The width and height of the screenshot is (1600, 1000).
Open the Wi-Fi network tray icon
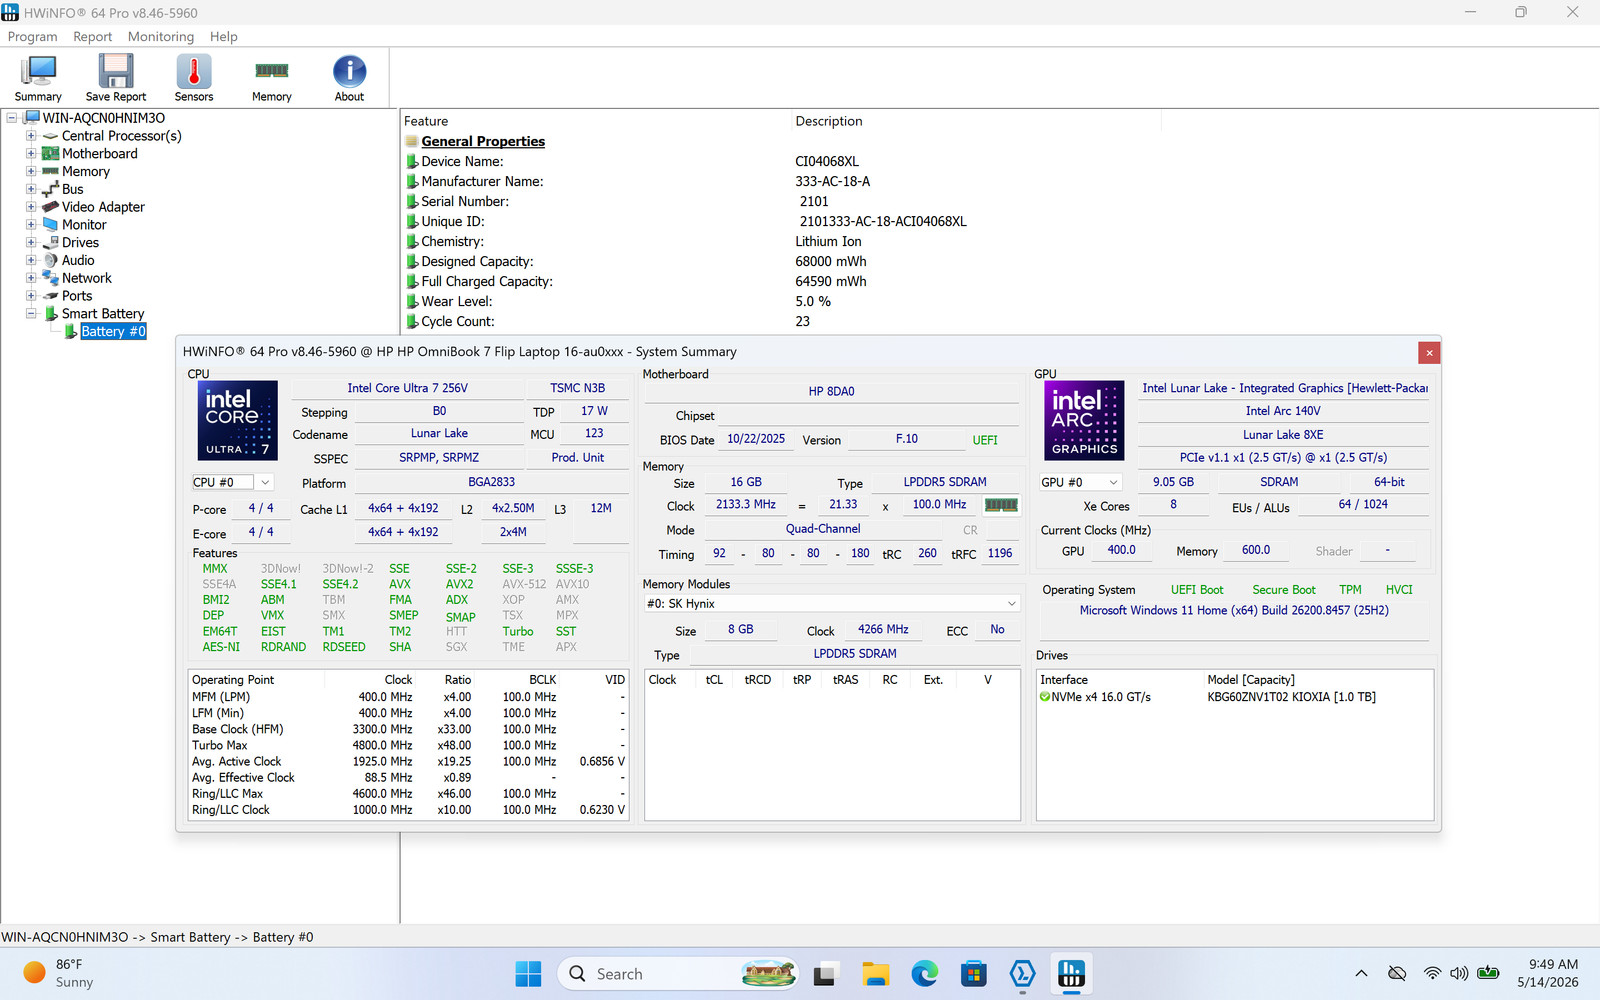1432,974
